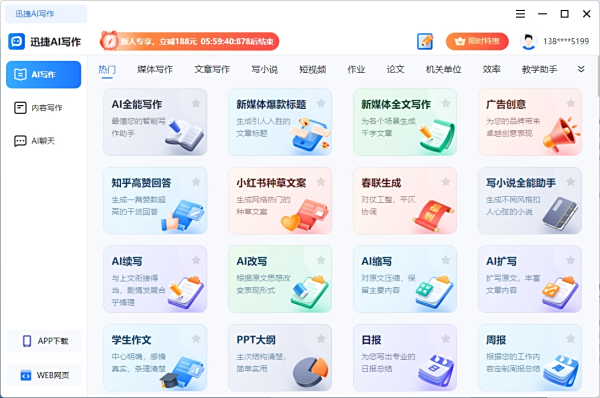Favorite the 写小说全能助手 card star

click(x=571, y=181)
